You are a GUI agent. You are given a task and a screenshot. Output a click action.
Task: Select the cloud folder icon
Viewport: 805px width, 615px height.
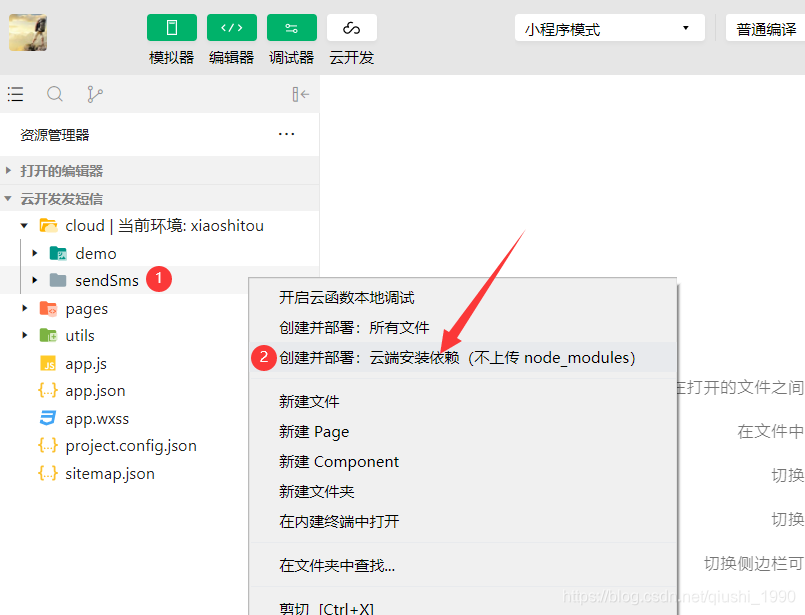(48, 225)
